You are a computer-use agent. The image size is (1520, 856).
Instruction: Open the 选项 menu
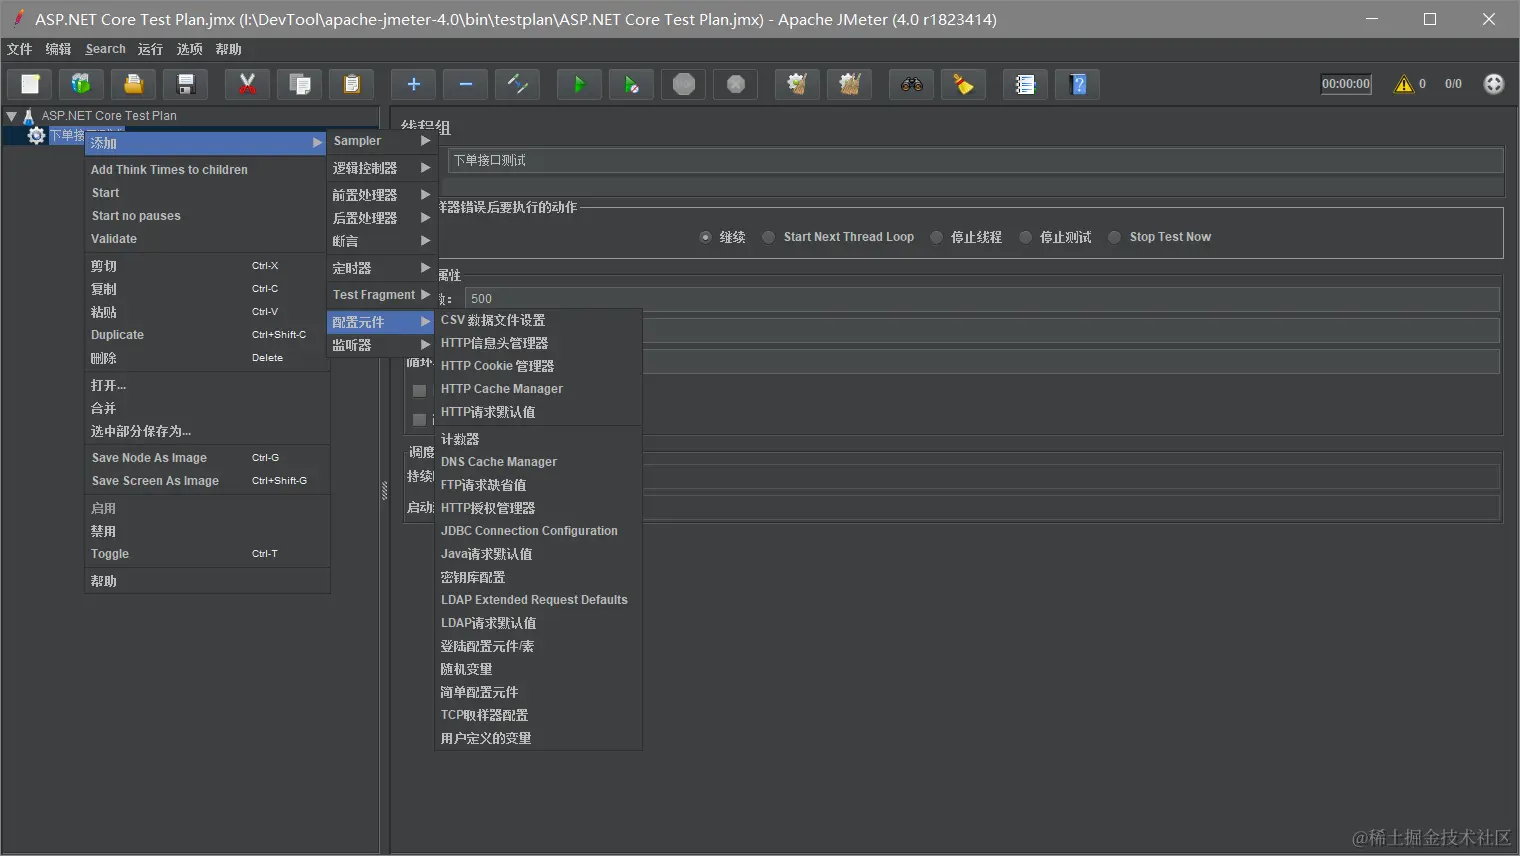click(189, 49)
